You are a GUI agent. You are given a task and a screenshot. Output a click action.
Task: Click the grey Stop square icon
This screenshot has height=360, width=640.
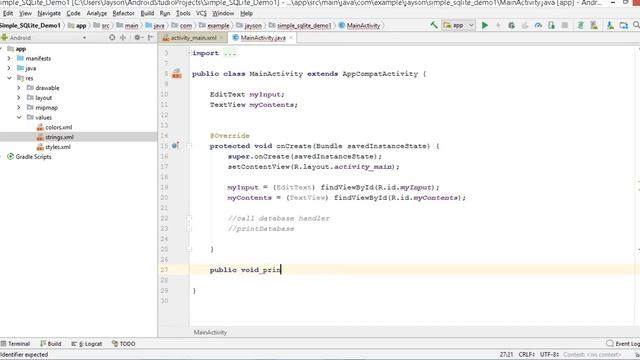point(565,25)
